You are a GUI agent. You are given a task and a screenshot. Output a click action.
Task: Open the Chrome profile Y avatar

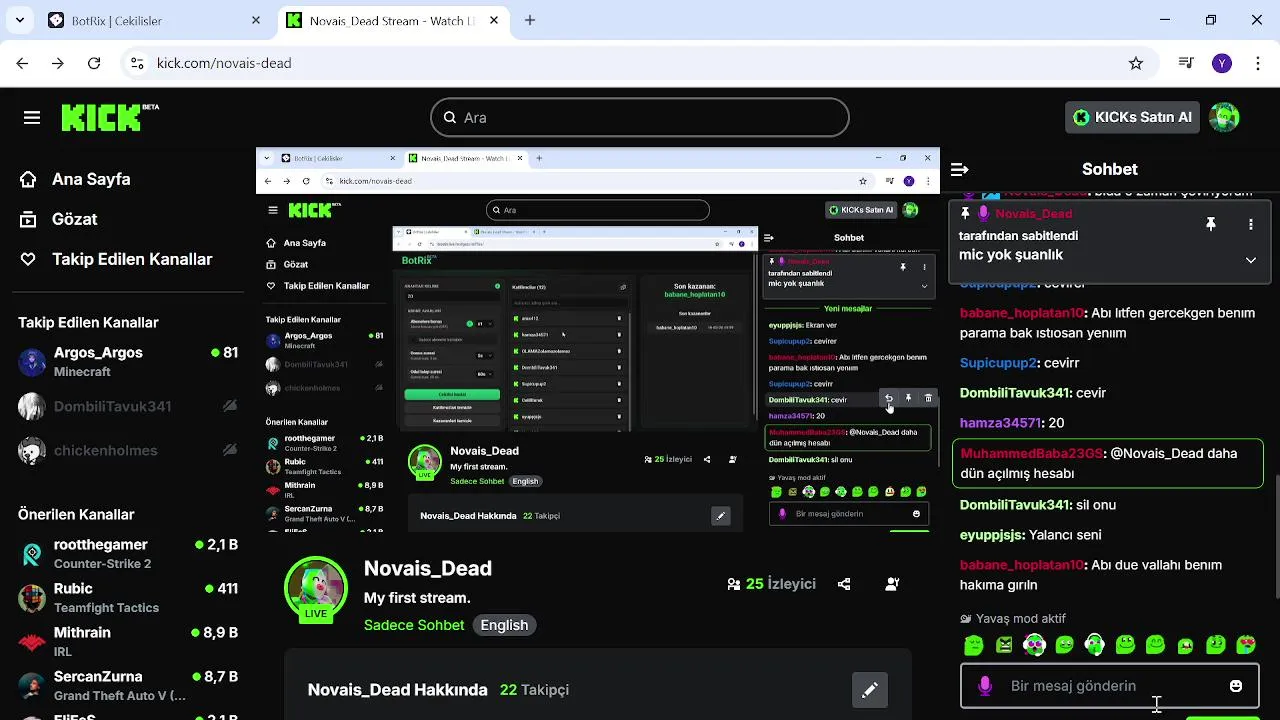[x=1221, y=63]
